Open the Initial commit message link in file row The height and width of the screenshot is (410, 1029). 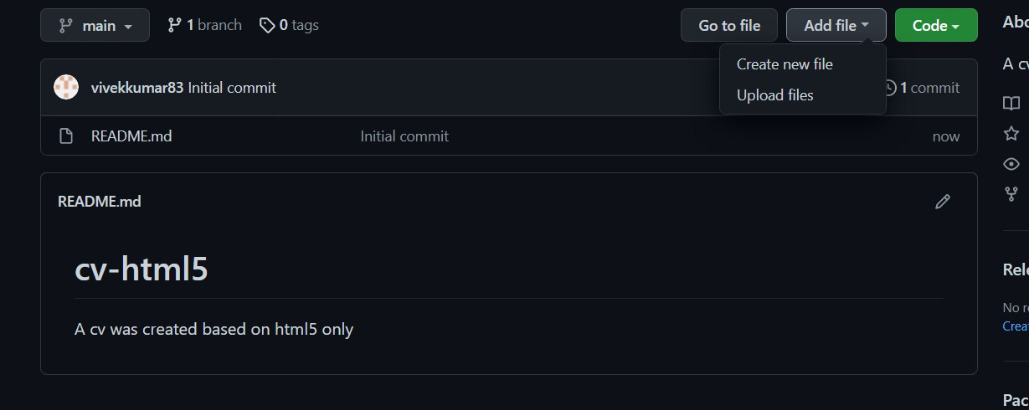(x=404, y=136)
